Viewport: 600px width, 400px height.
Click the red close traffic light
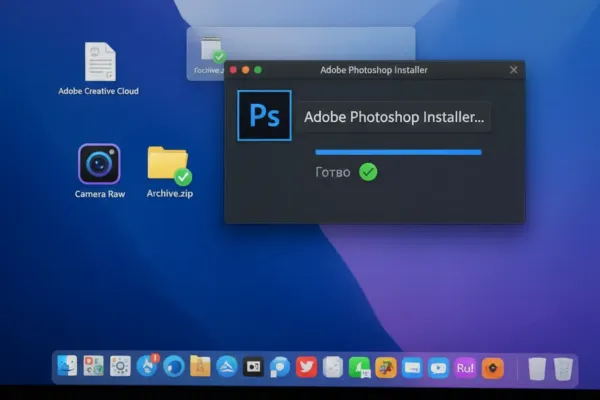click(233, 70)
